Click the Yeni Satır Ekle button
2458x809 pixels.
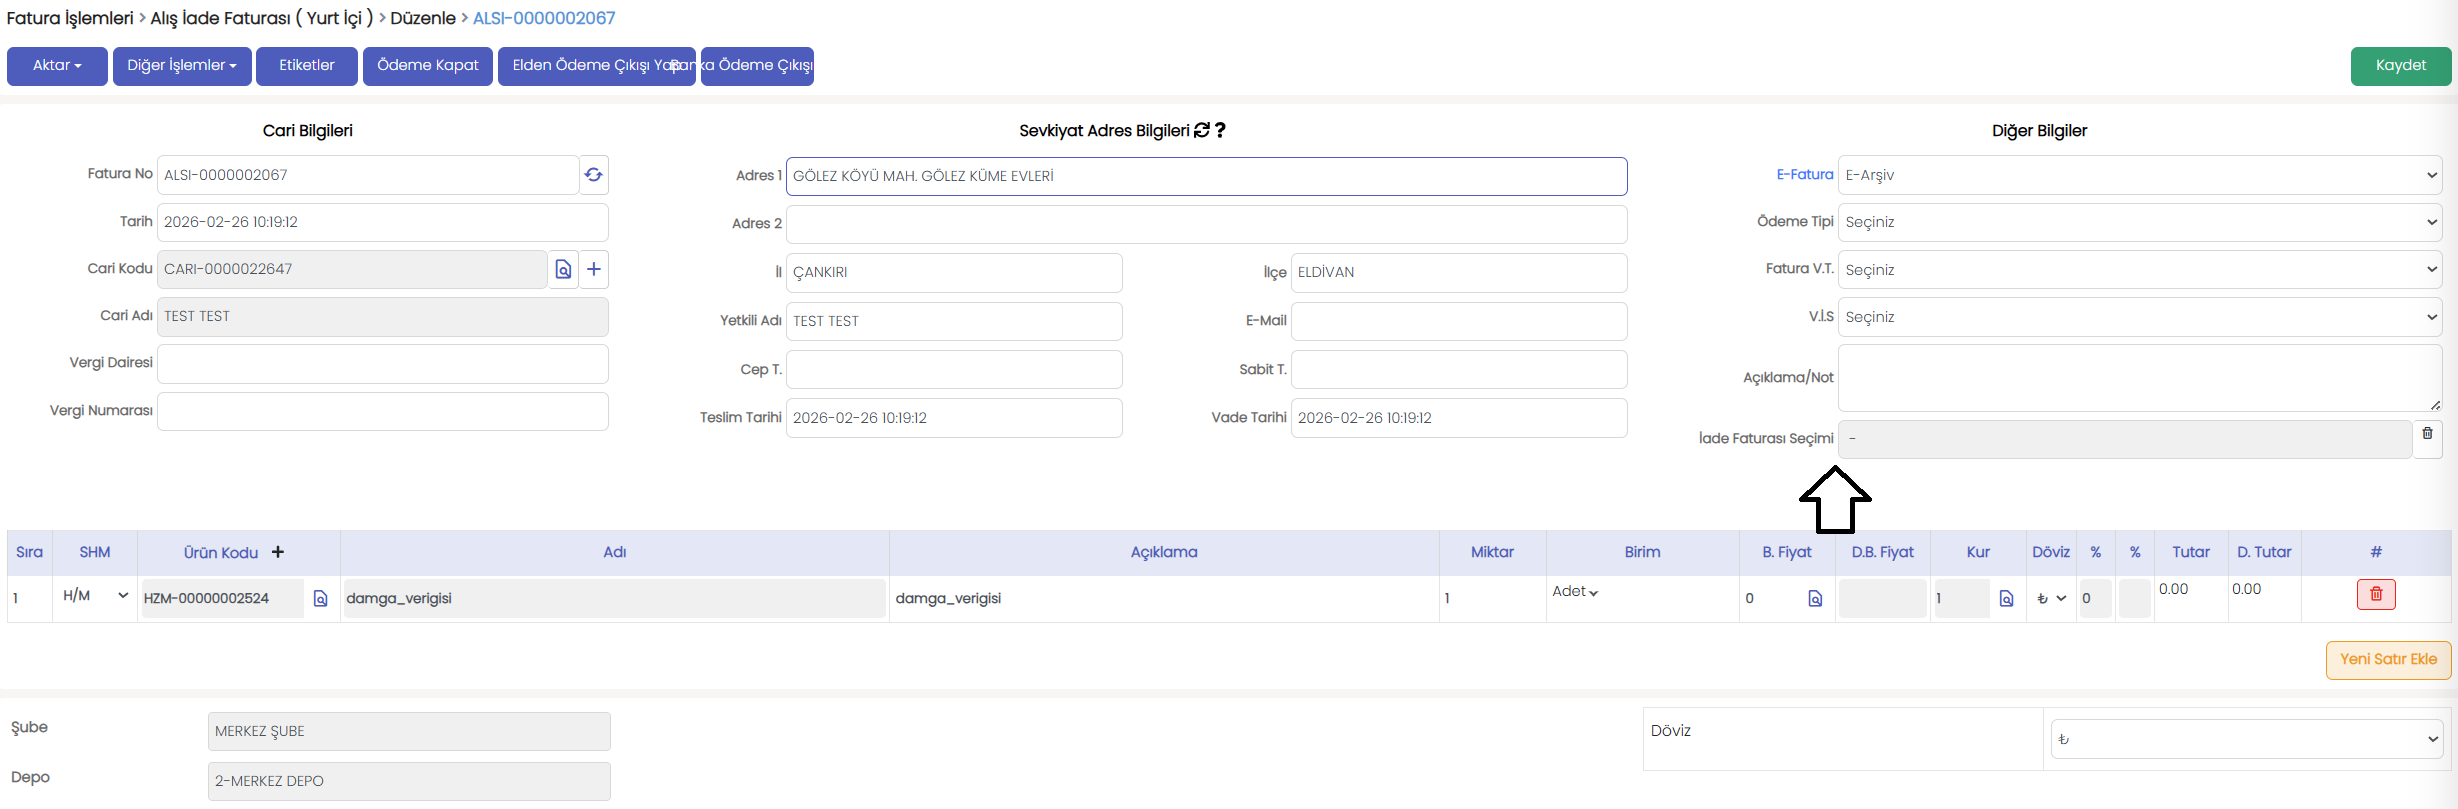[x=2388, y=660]
